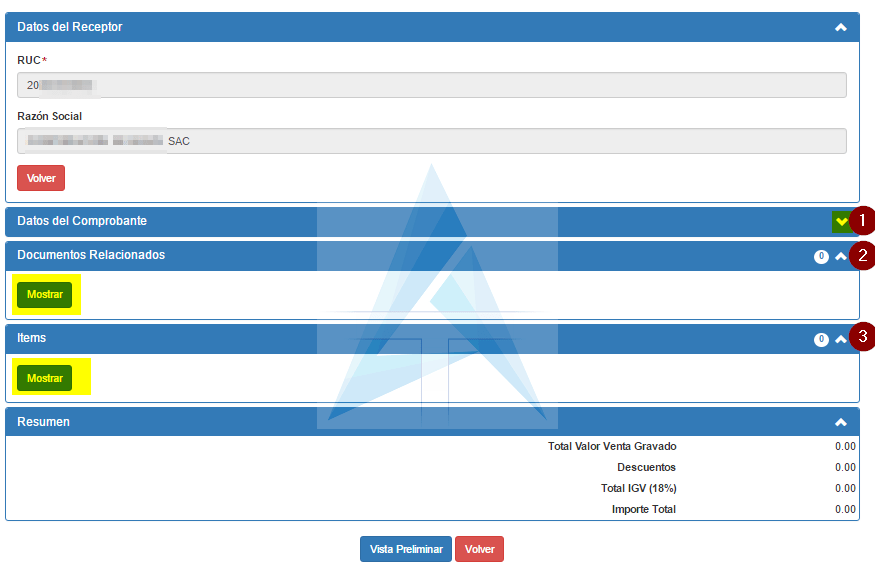This screenshot has width=875, height=584.
Task: Click red annotation marker number 1
Action: [863, 220]
